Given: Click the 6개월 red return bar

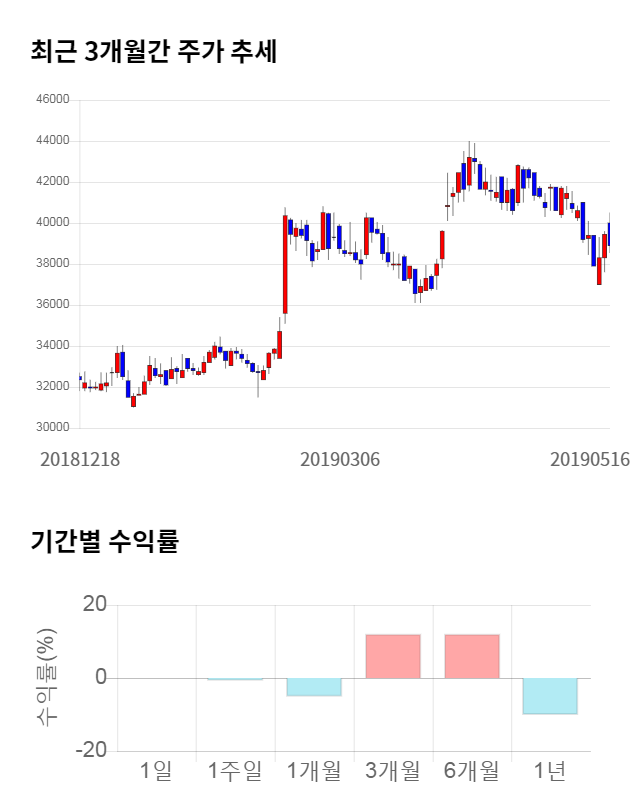Looking at the screenshot, I should 471,656.
